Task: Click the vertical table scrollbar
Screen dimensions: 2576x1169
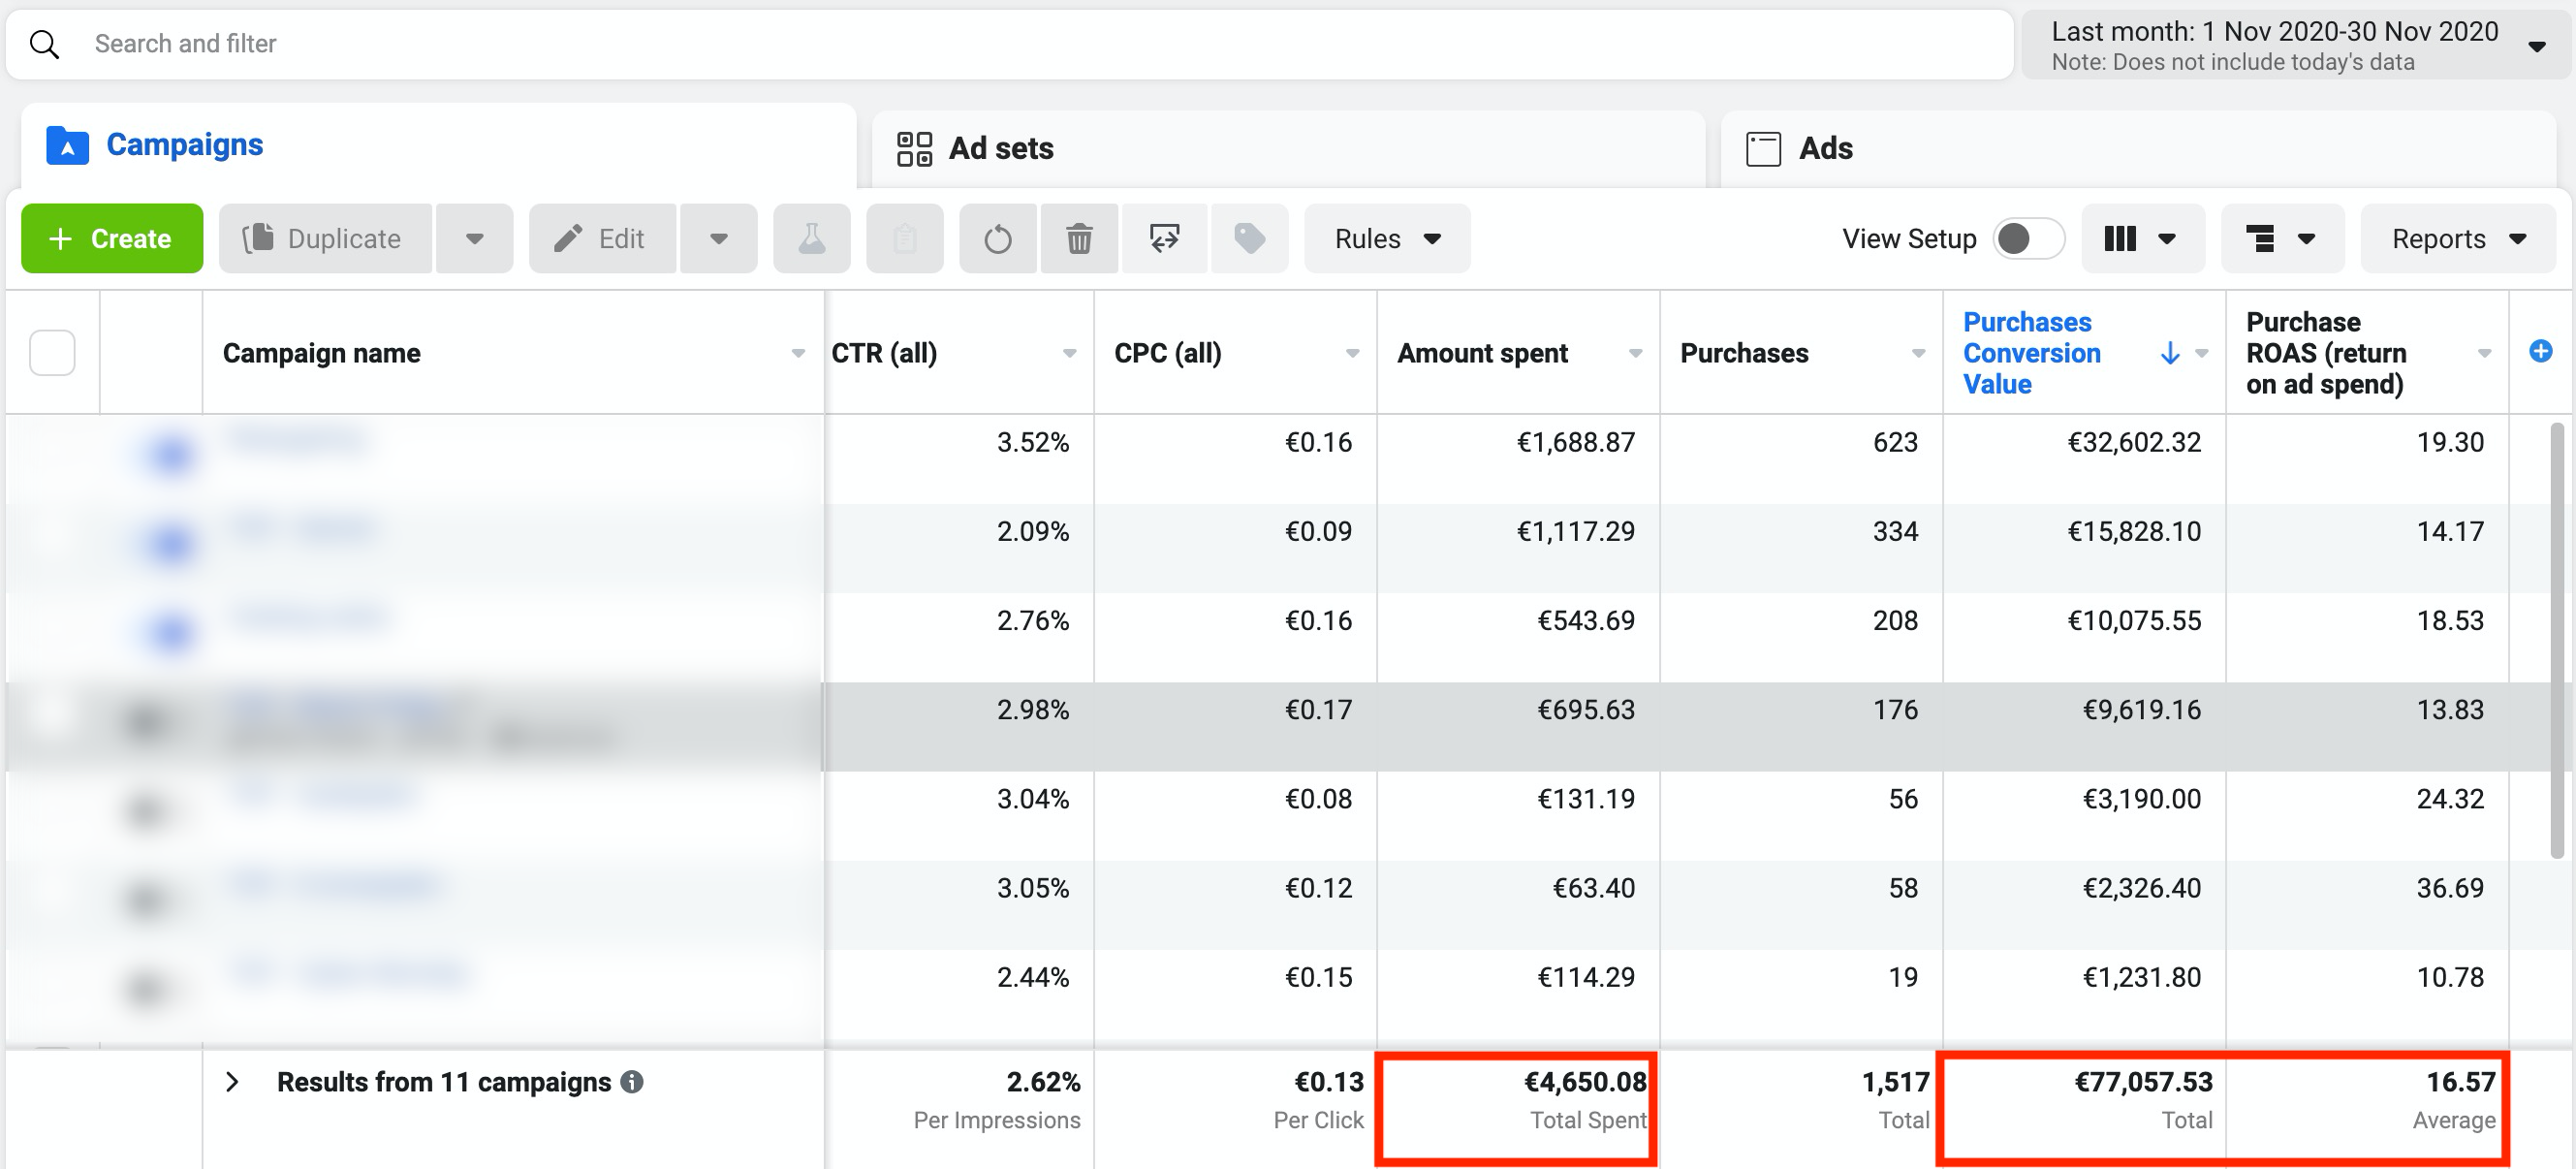Action: pyautogui.click(x=2556, y=640)
